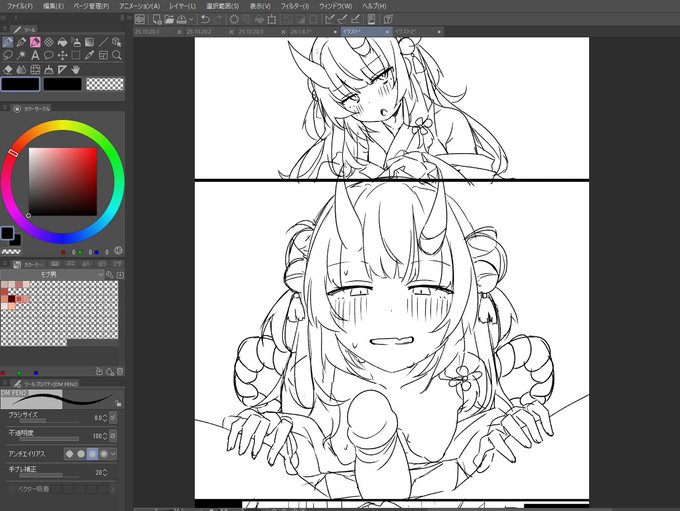Open the save dropdown arrow in command bar
Screen dimensions: 680x511
191,20
